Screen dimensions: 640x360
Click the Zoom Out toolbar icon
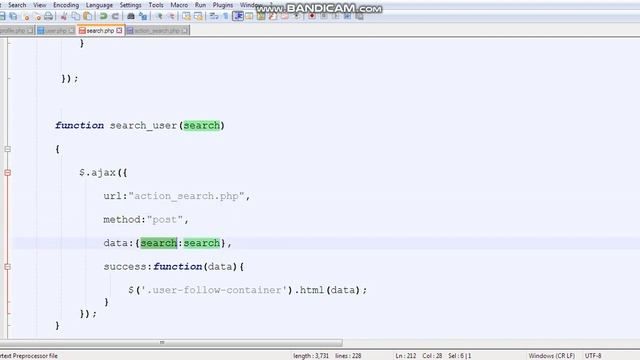click(171, 16)
